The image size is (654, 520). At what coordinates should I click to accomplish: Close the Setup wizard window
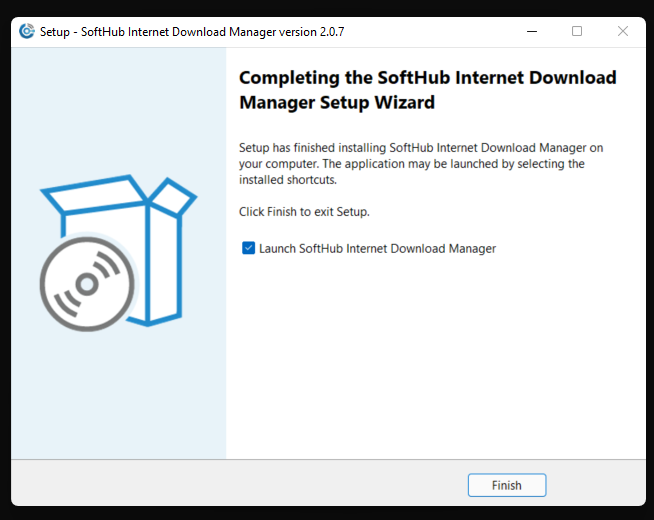point(623,31)
